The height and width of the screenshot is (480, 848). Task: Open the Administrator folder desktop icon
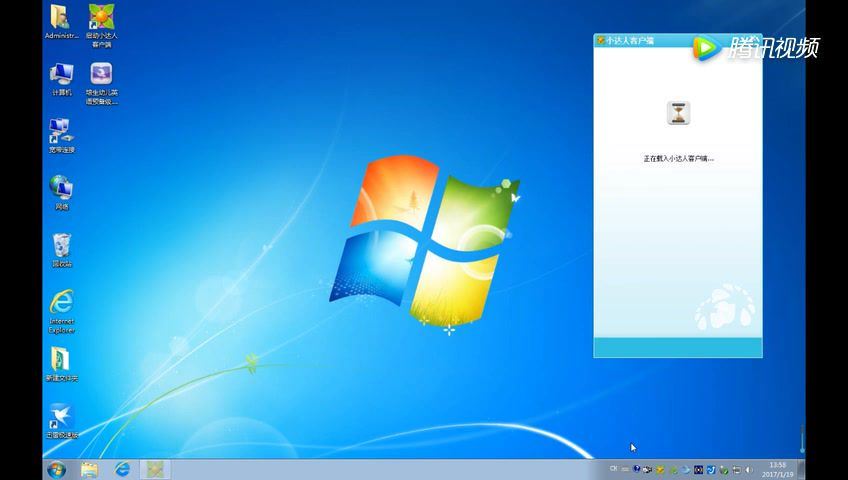pos(61,22)
